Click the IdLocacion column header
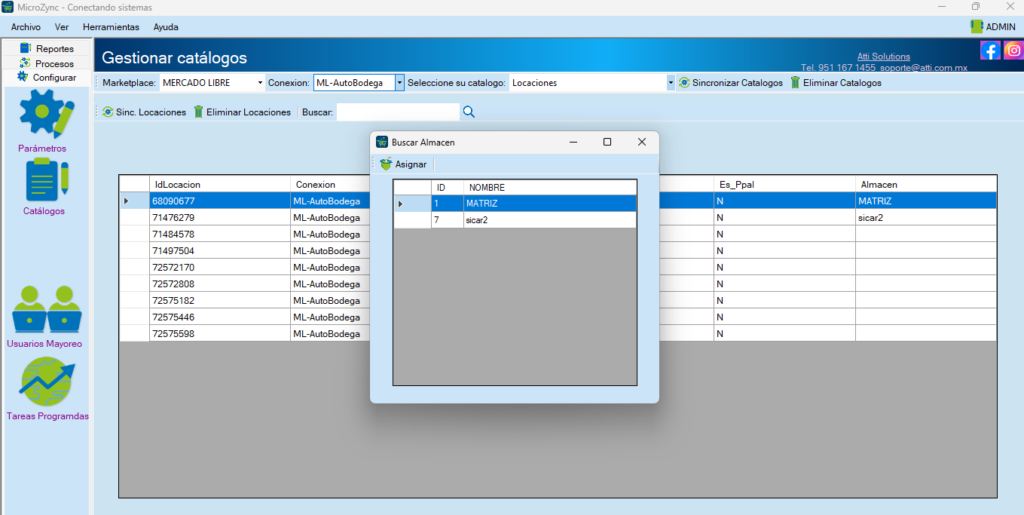Viewport: 1024px width, 515px height. click(x=219, y=184)
